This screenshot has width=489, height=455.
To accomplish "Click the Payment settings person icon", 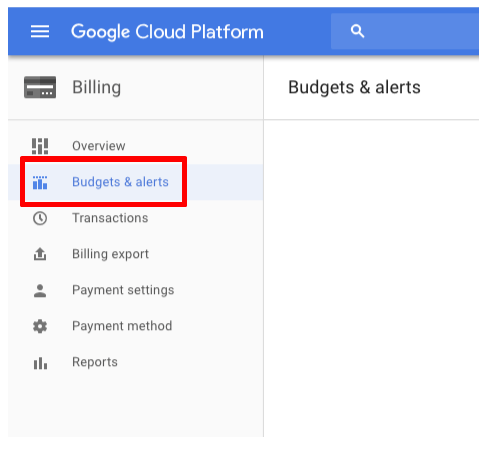I will tap(40, 290).
